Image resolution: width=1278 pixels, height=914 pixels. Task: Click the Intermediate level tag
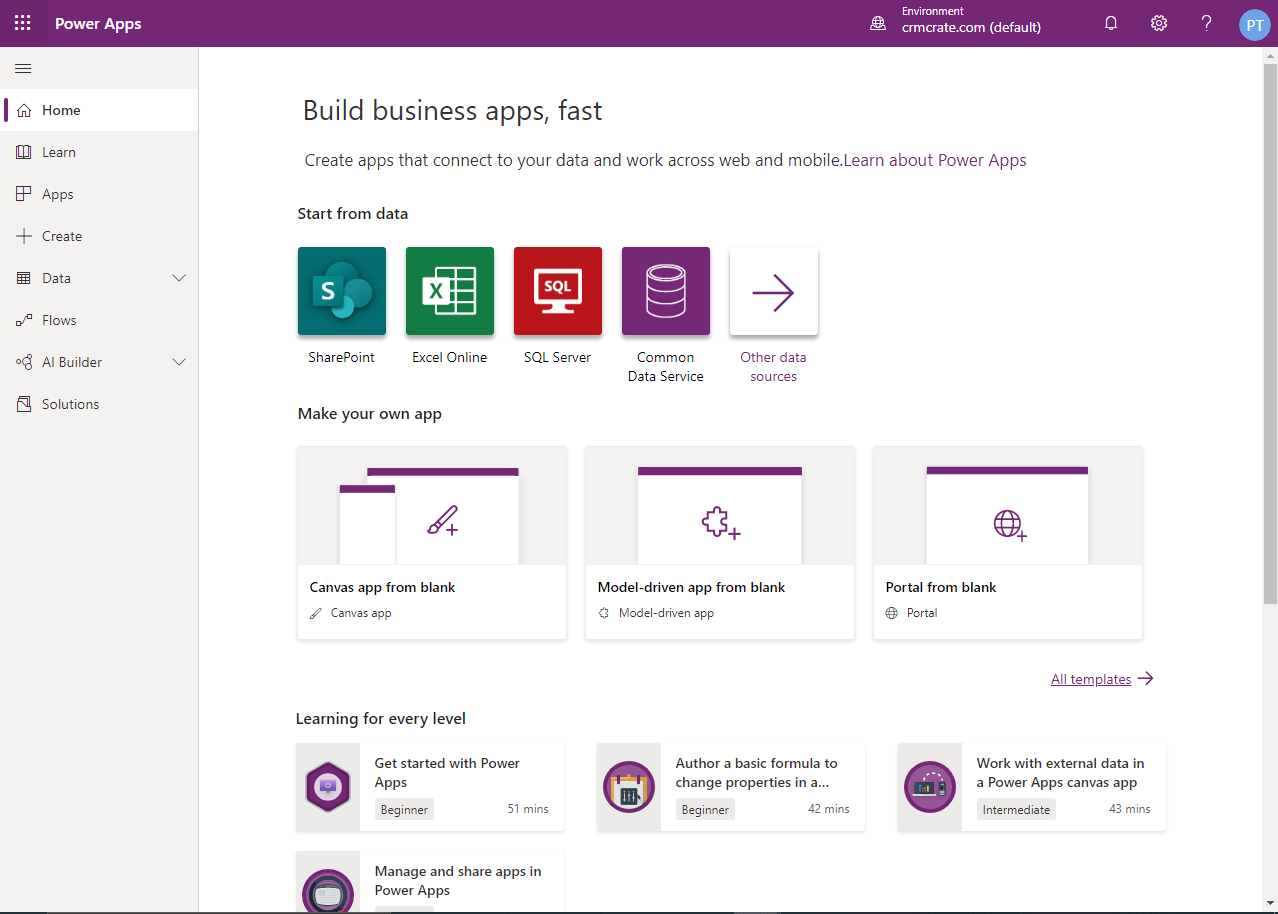1016,810
